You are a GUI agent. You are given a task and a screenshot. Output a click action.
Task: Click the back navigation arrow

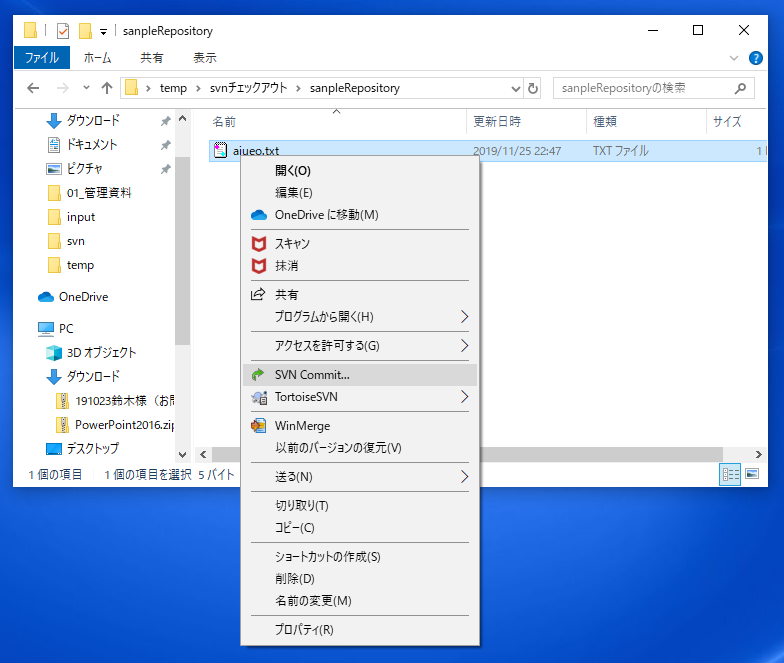click(33, 88)
